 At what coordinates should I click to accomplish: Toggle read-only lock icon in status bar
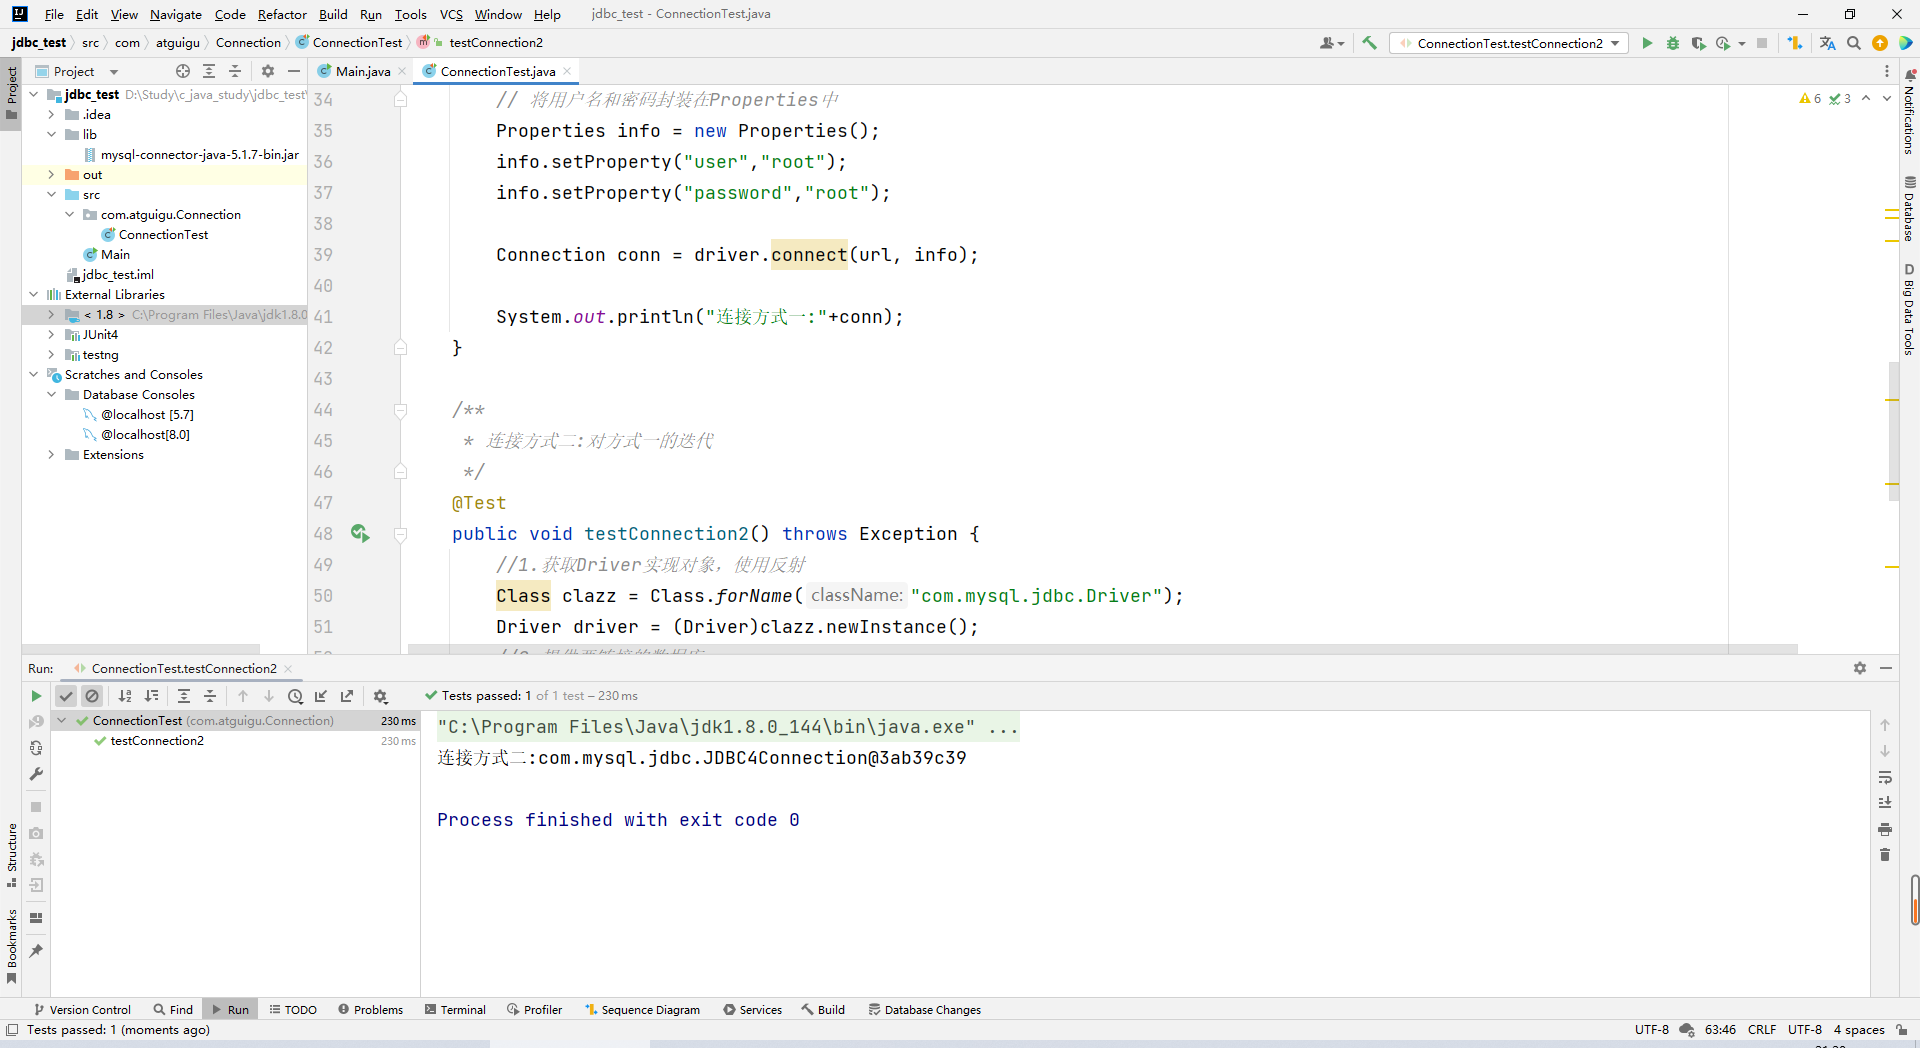tap(1902, 1030)
